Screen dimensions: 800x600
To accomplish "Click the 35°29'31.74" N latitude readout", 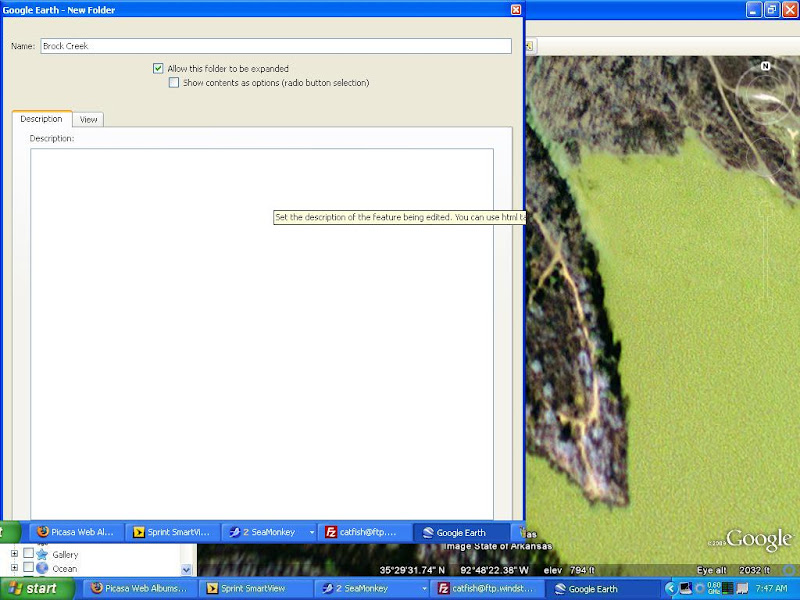I will pyautogui.click(x=412, y=570).
